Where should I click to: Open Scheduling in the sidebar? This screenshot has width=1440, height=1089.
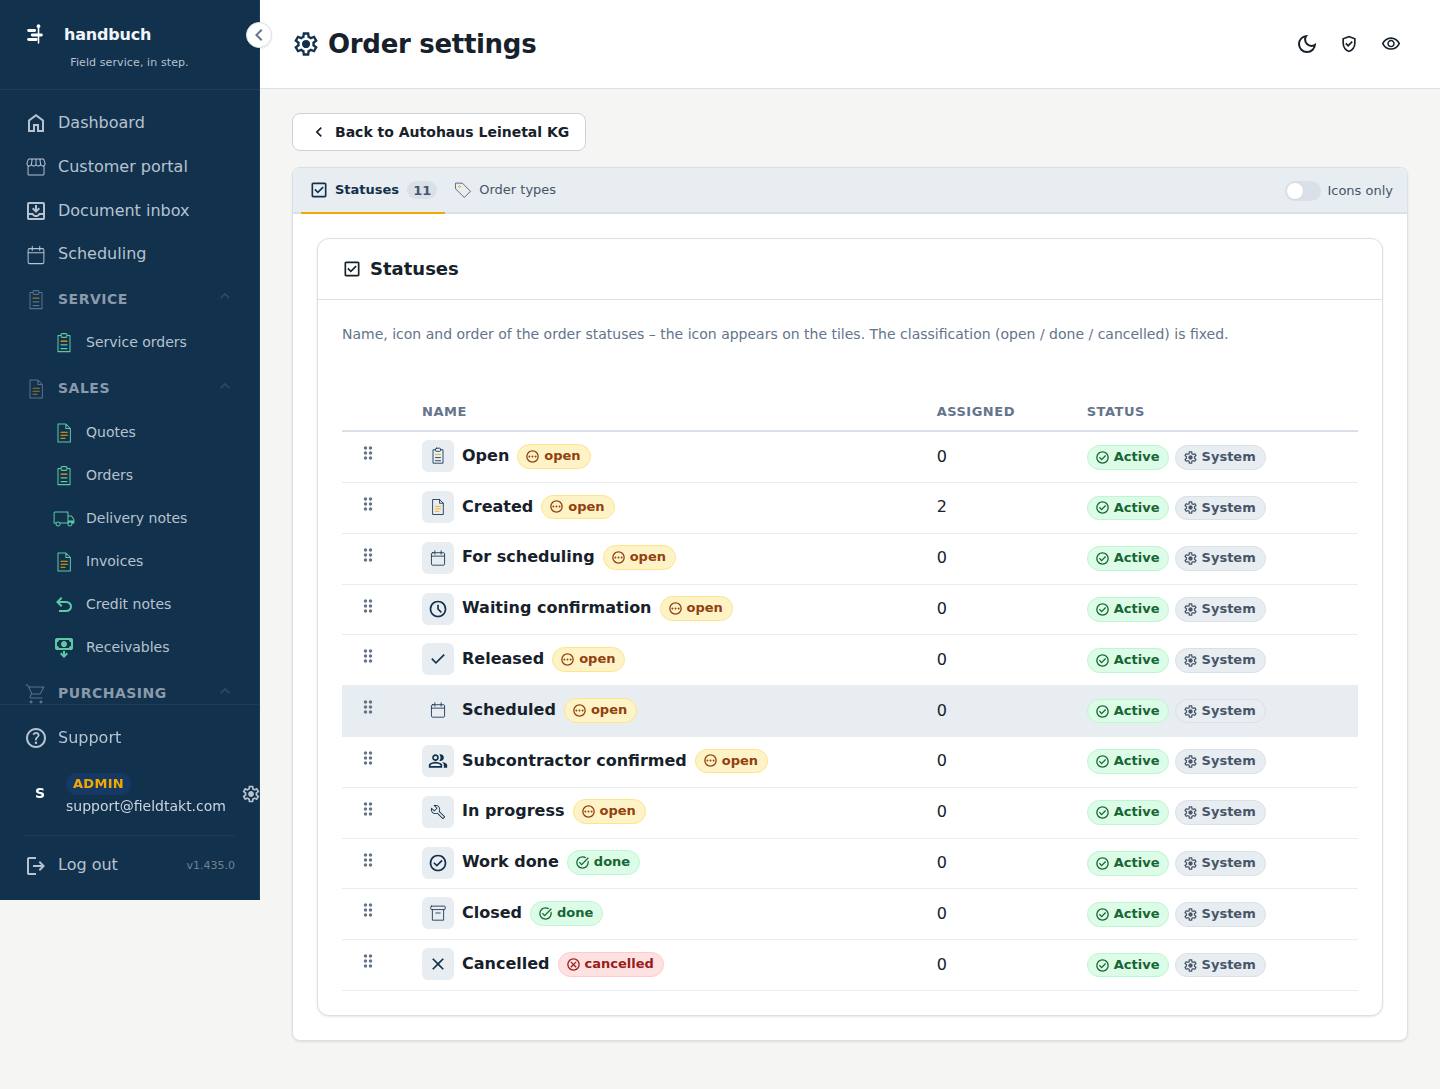click(130, 254)
